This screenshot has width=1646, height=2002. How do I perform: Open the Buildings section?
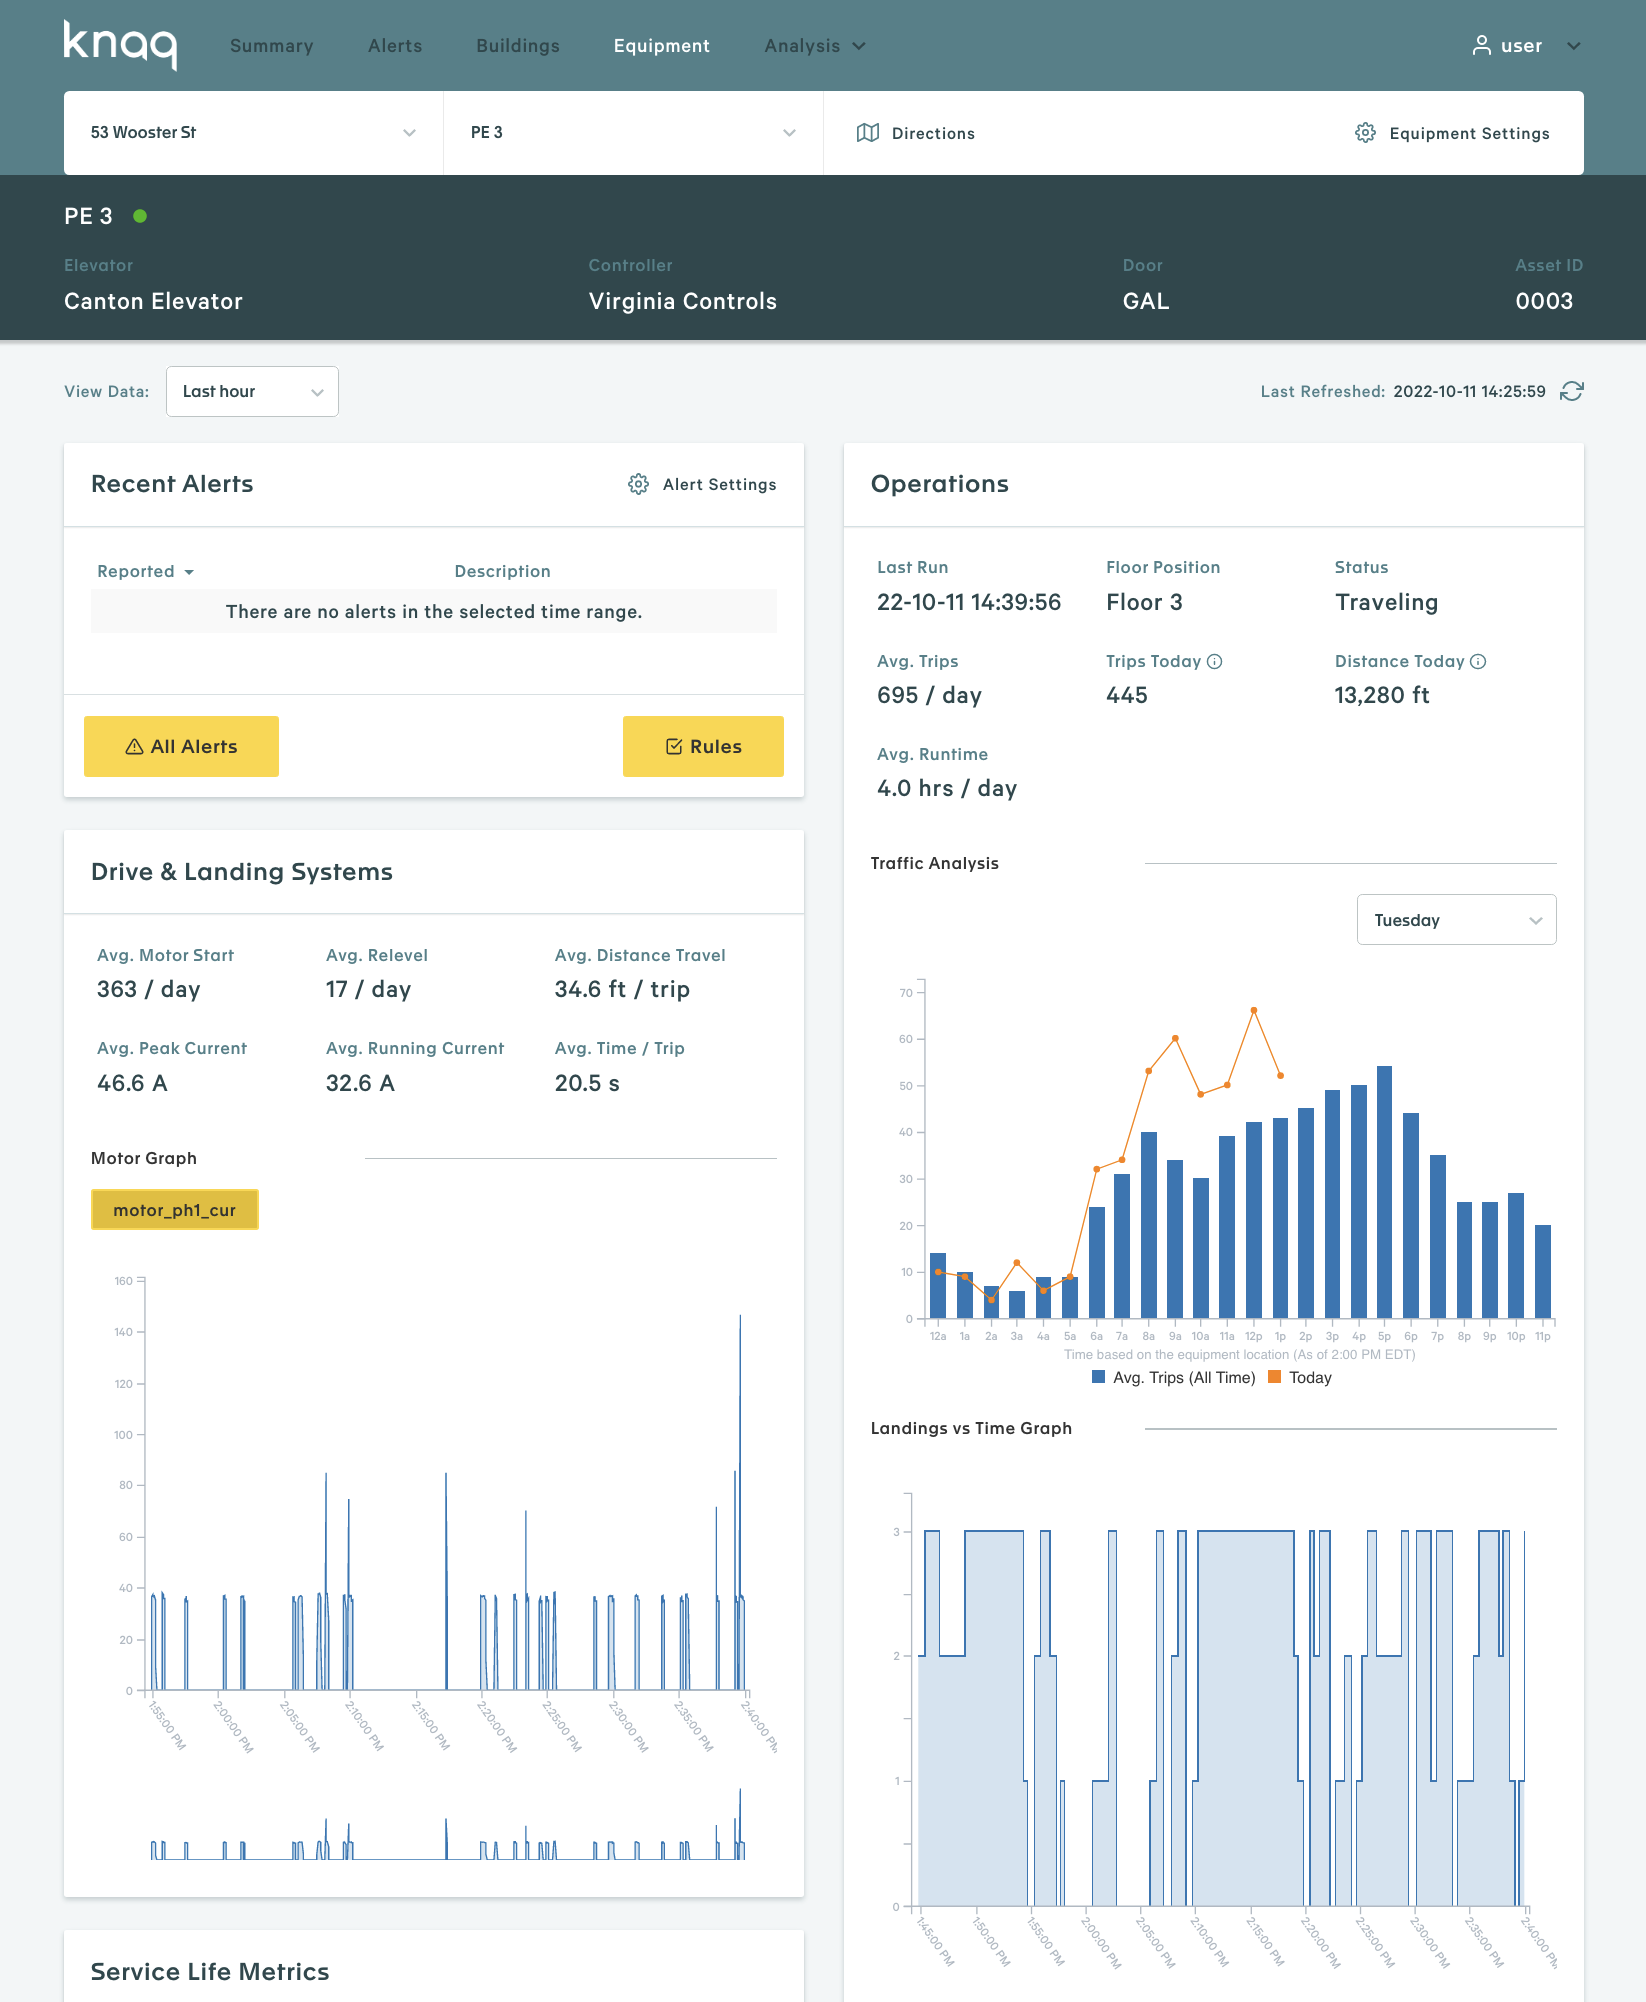518,46
